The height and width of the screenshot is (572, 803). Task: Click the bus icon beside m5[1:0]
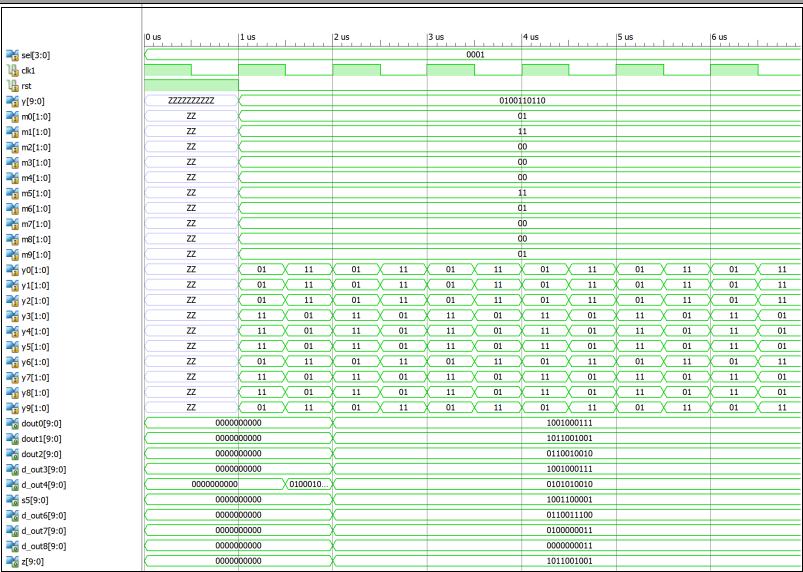coord(12,193)
